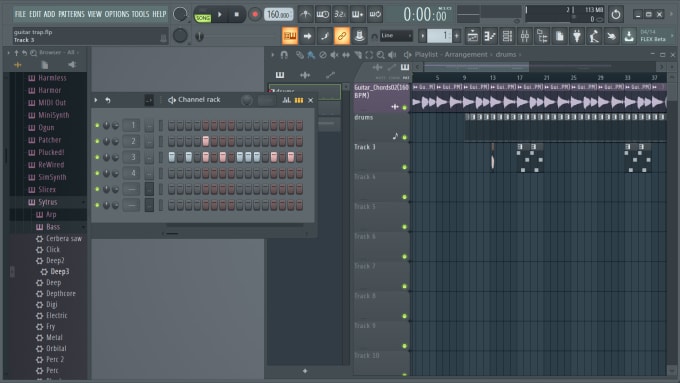
Task: Select previous pattern with the left arrow
Action: pos(422,36)
